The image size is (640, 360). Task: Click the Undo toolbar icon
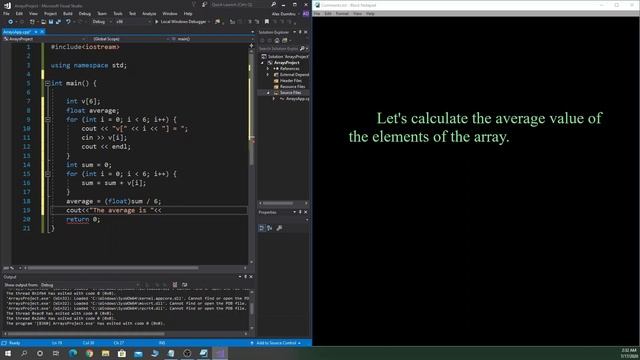point(68,22)
